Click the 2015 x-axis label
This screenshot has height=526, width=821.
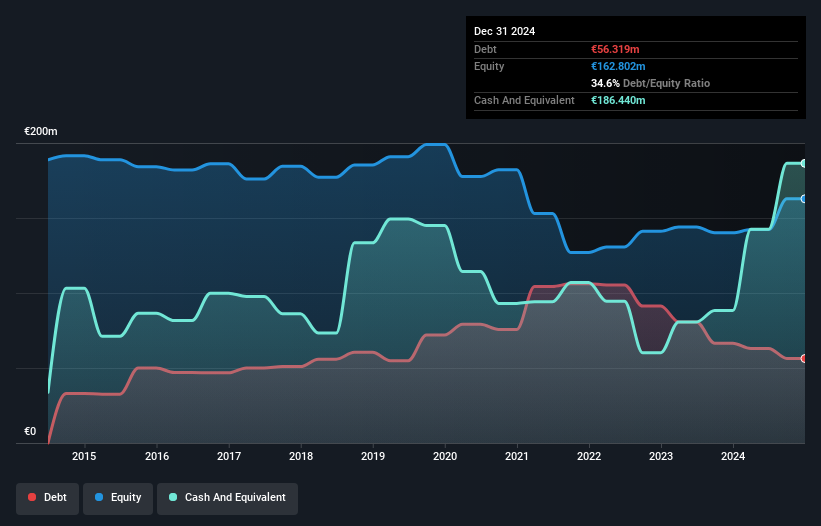(85, 457)
